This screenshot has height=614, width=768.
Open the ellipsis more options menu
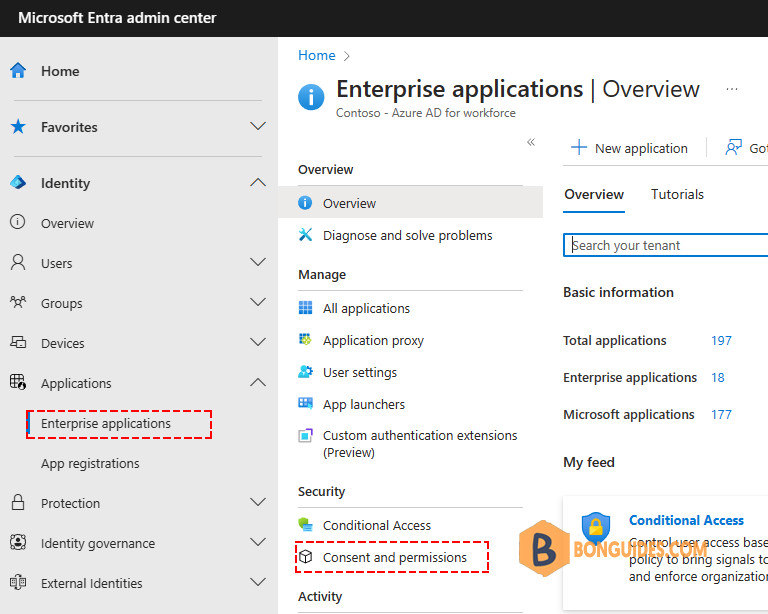pyautogui.click(x=732, y=89)
